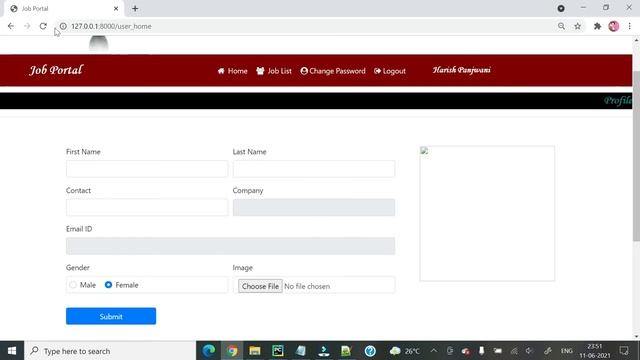Focus the Last Name input field
Viewport: 640px width, 360px height.
[313, 169]
